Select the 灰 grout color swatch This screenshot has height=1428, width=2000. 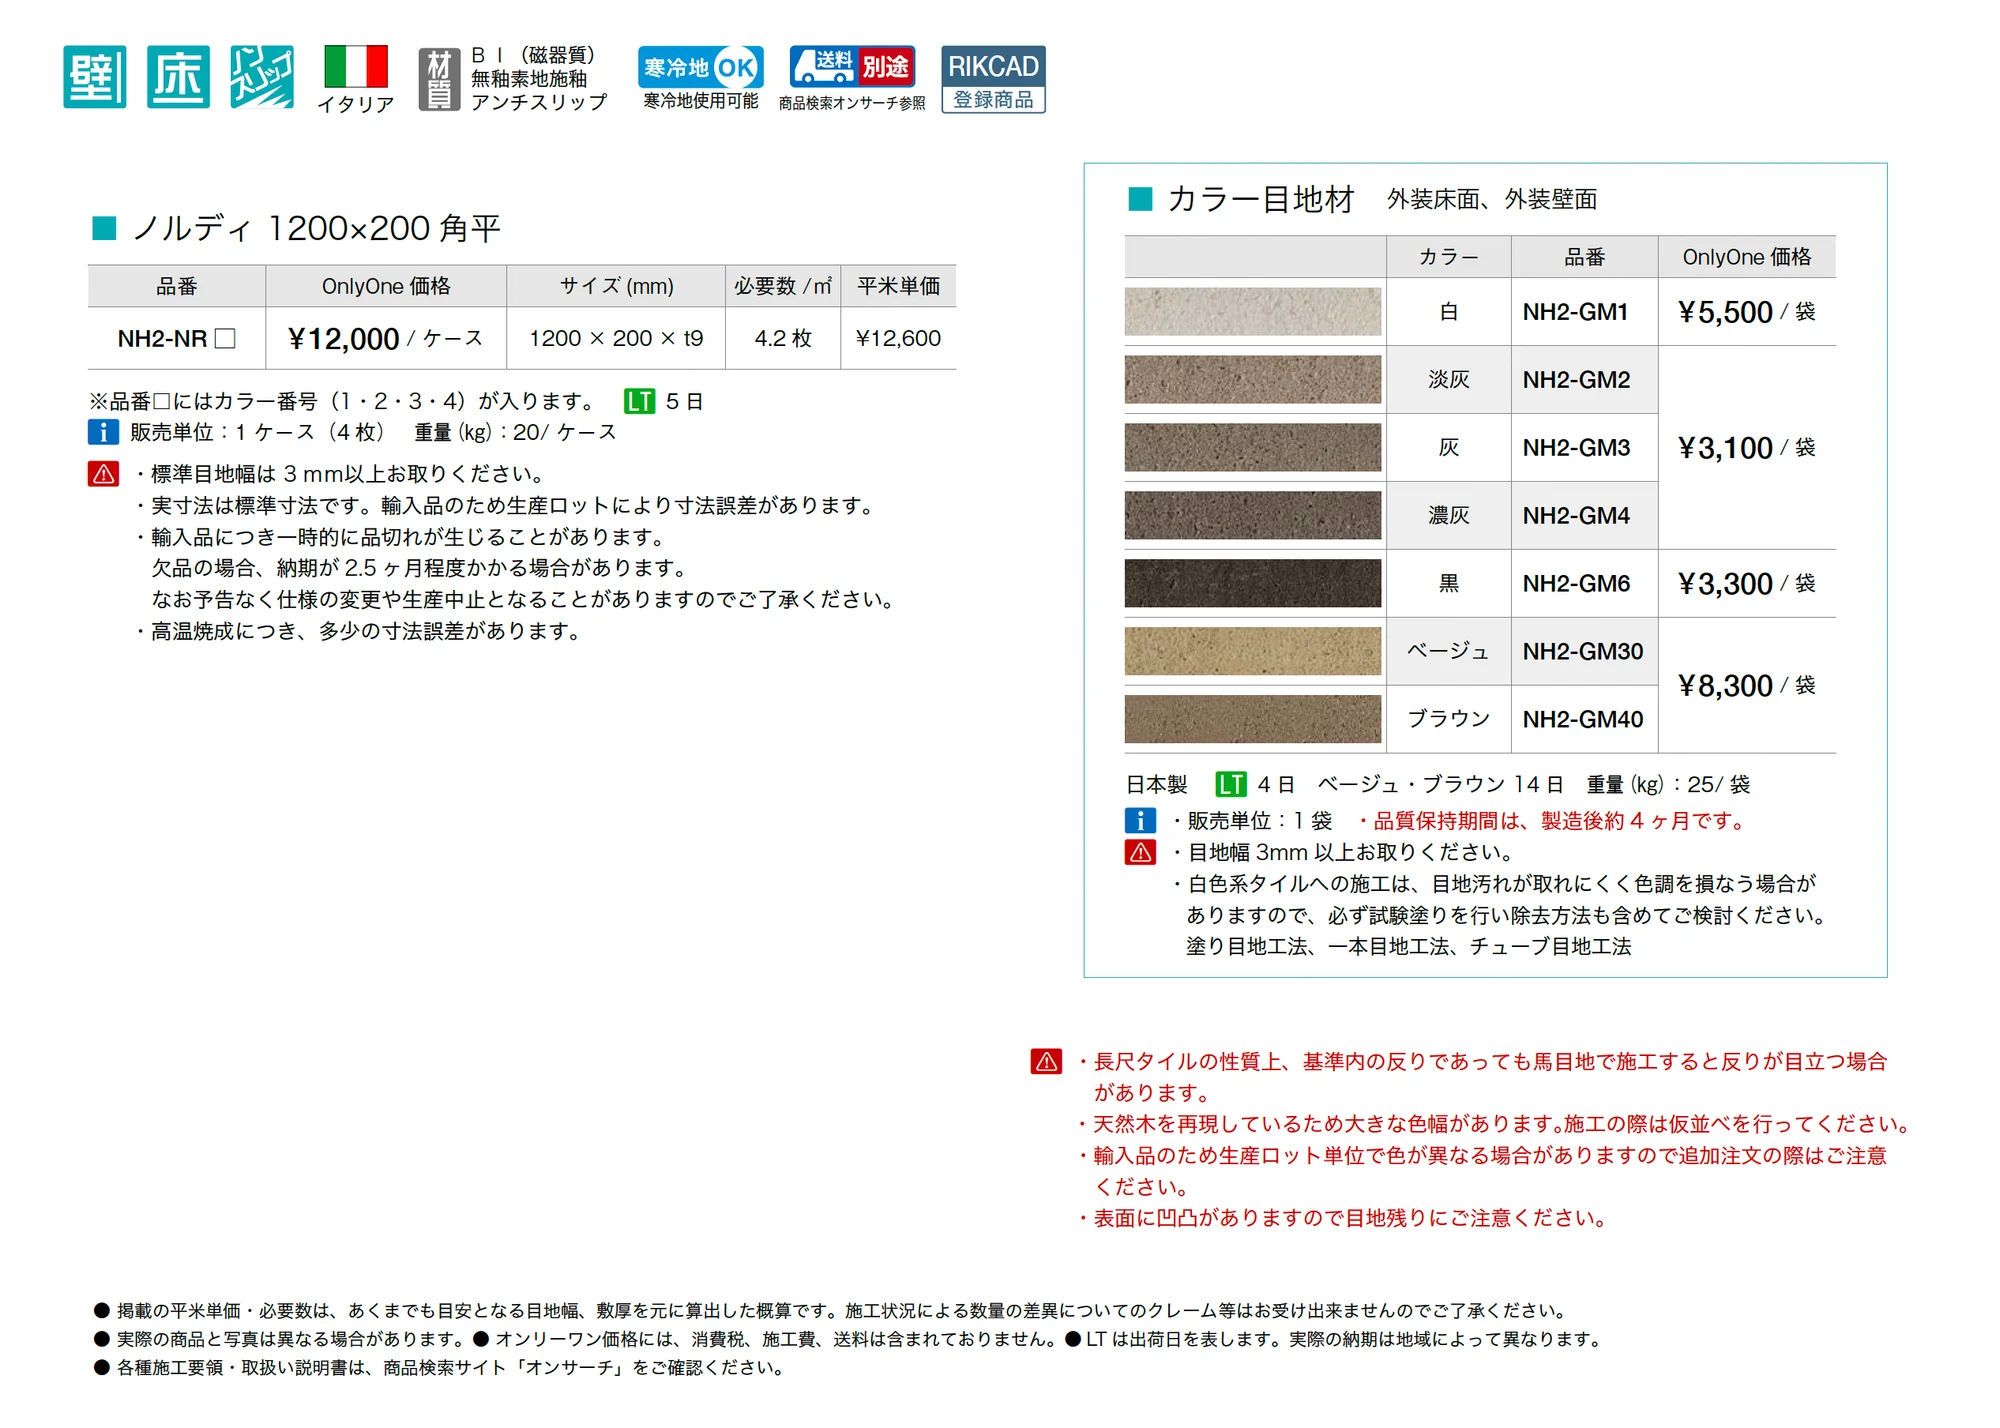click(1252, 448)
